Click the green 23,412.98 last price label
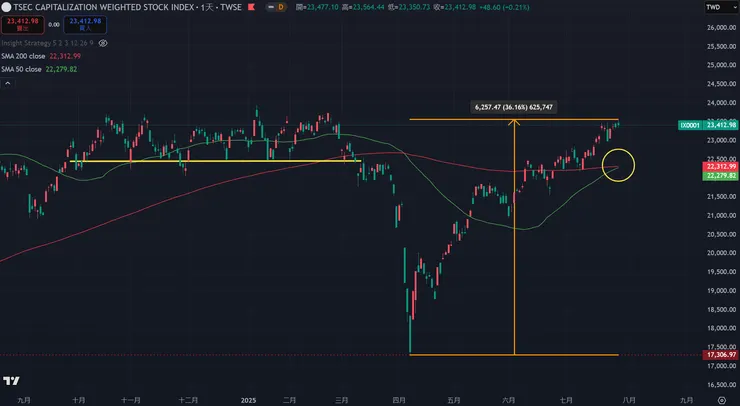Viewport: 740px width, 406px height. click(x=721, y=125)
